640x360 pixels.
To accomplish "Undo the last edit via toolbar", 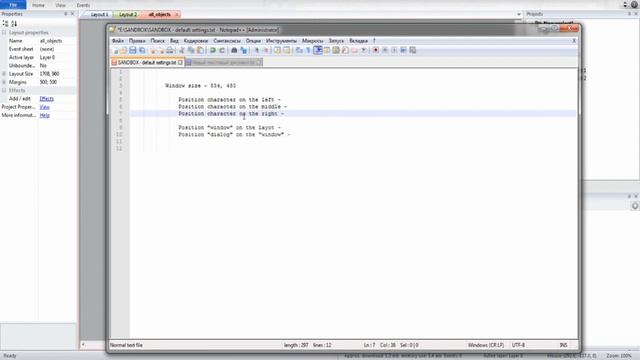I will click(213, 50).
